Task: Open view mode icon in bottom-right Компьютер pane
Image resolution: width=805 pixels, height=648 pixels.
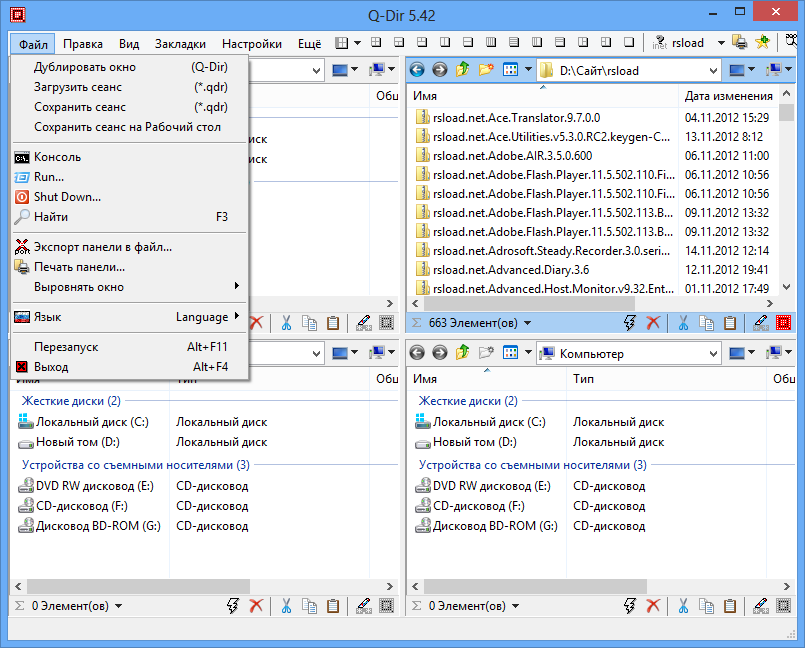Action: point(510,352)
